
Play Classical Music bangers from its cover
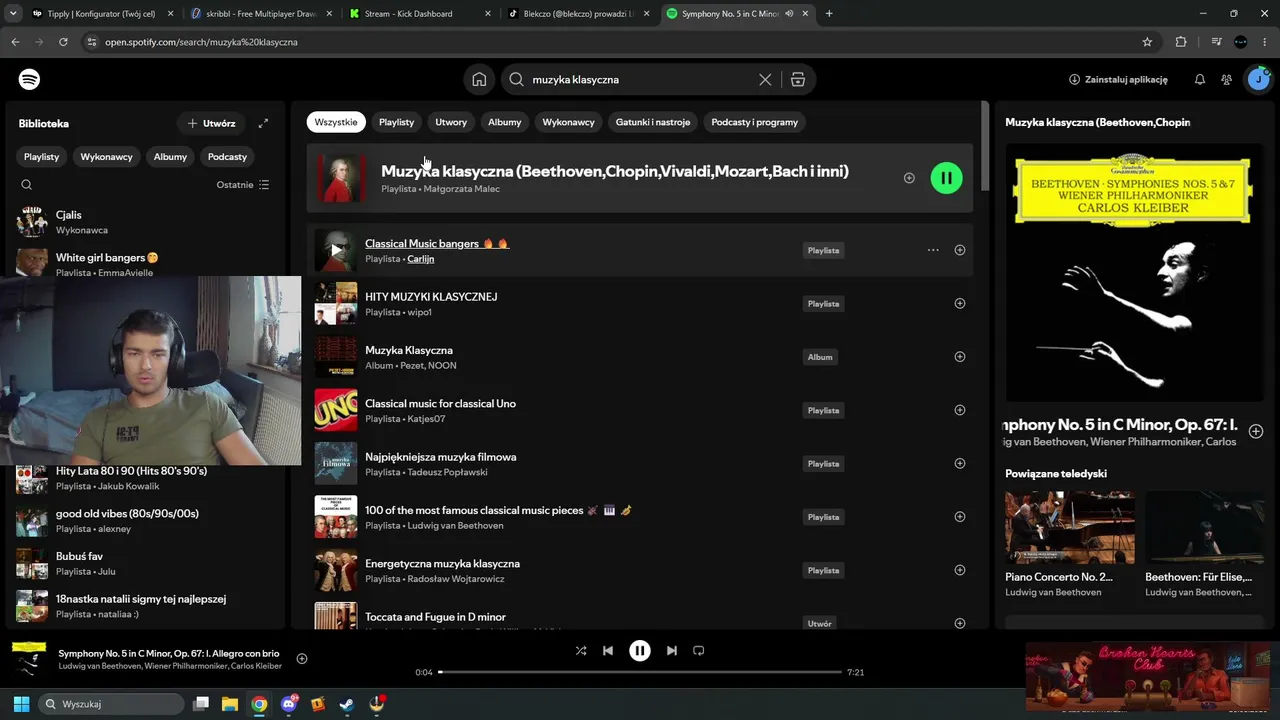pos(336,250)
